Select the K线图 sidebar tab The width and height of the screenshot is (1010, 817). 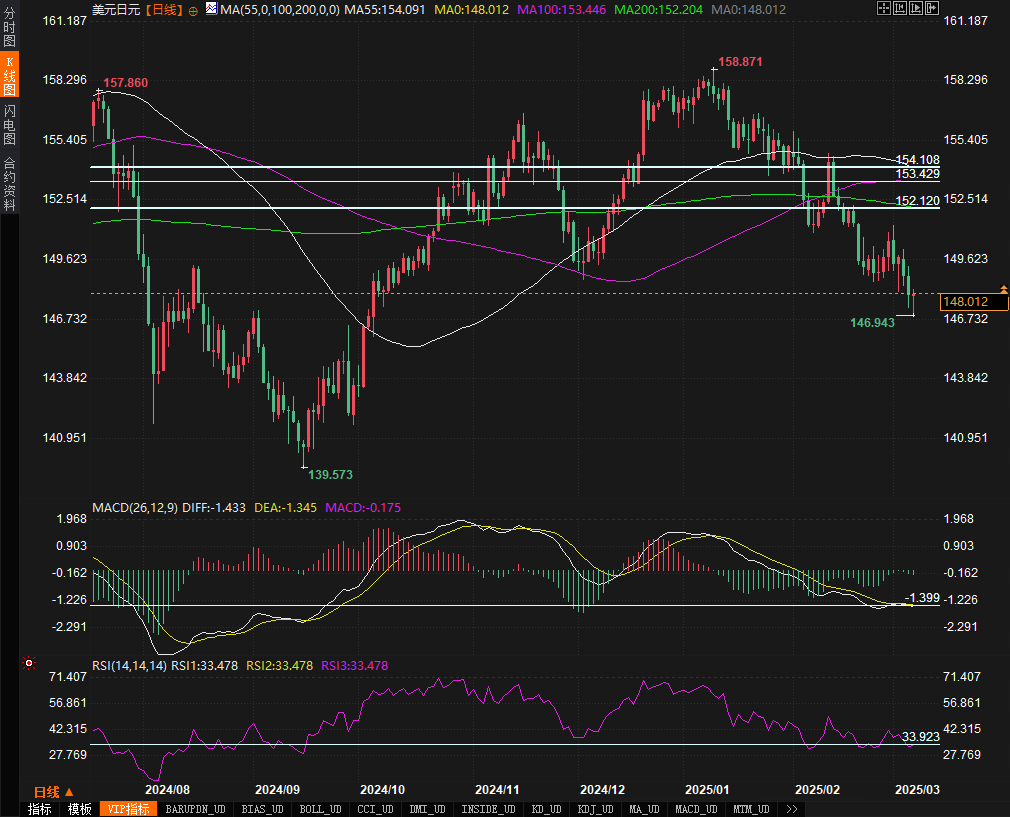tap(9, 76)
